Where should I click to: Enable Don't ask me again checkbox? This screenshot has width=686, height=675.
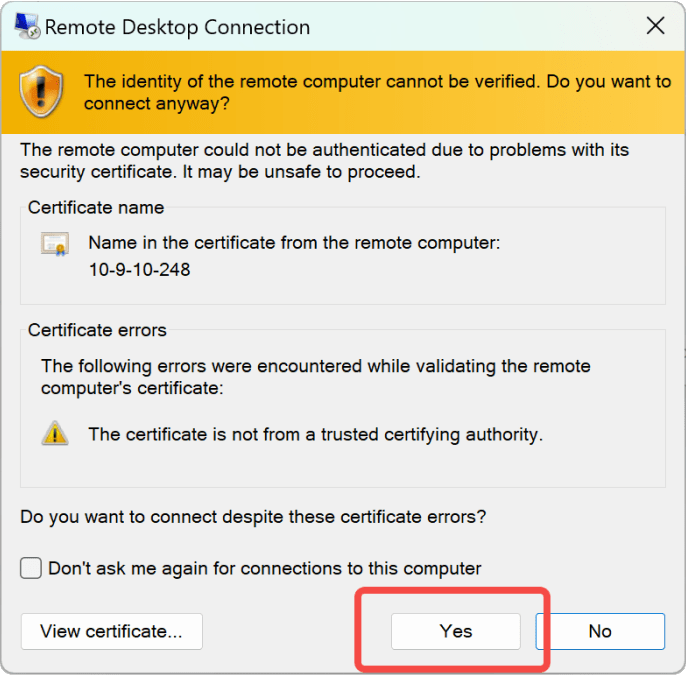pos(31,568)
